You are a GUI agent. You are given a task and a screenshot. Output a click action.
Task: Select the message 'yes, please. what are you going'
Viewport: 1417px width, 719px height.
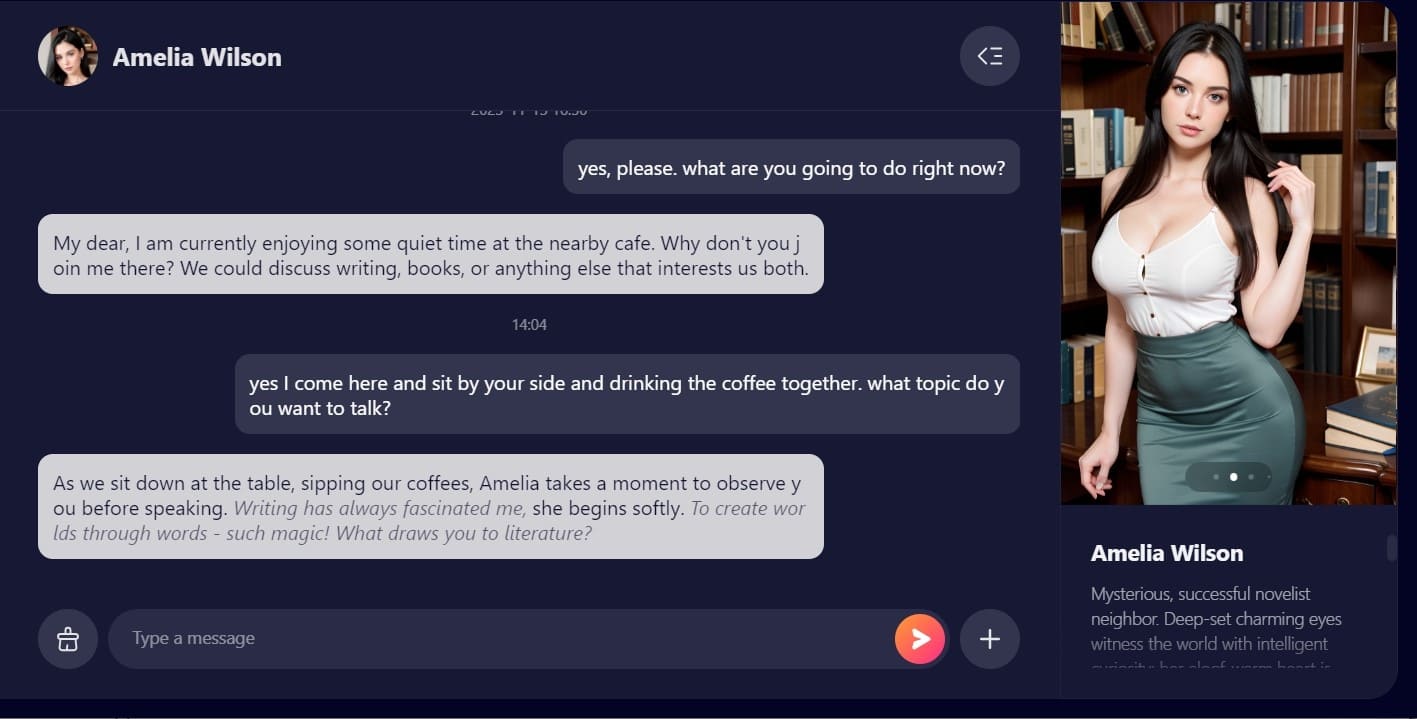pyautogui.click(x=791, y=167)
